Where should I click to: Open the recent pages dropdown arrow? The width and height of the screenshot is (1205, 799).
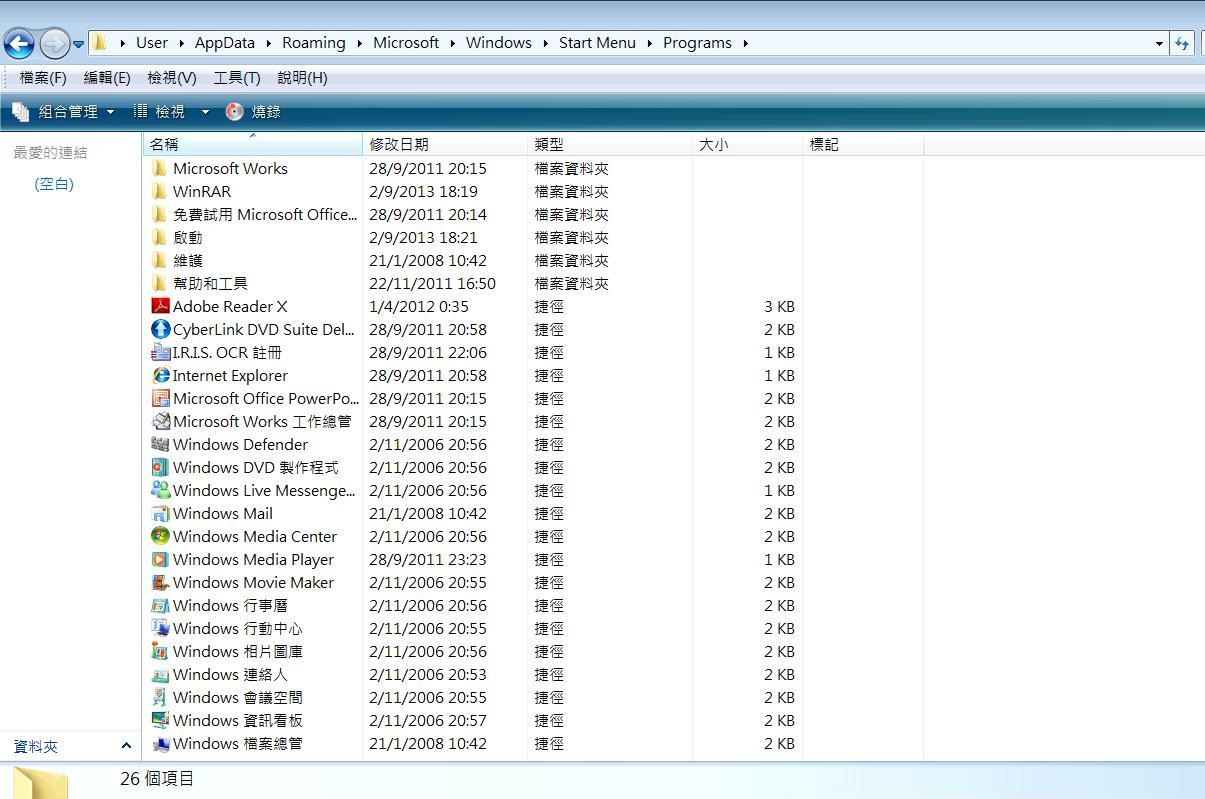[x=78, y=44]
